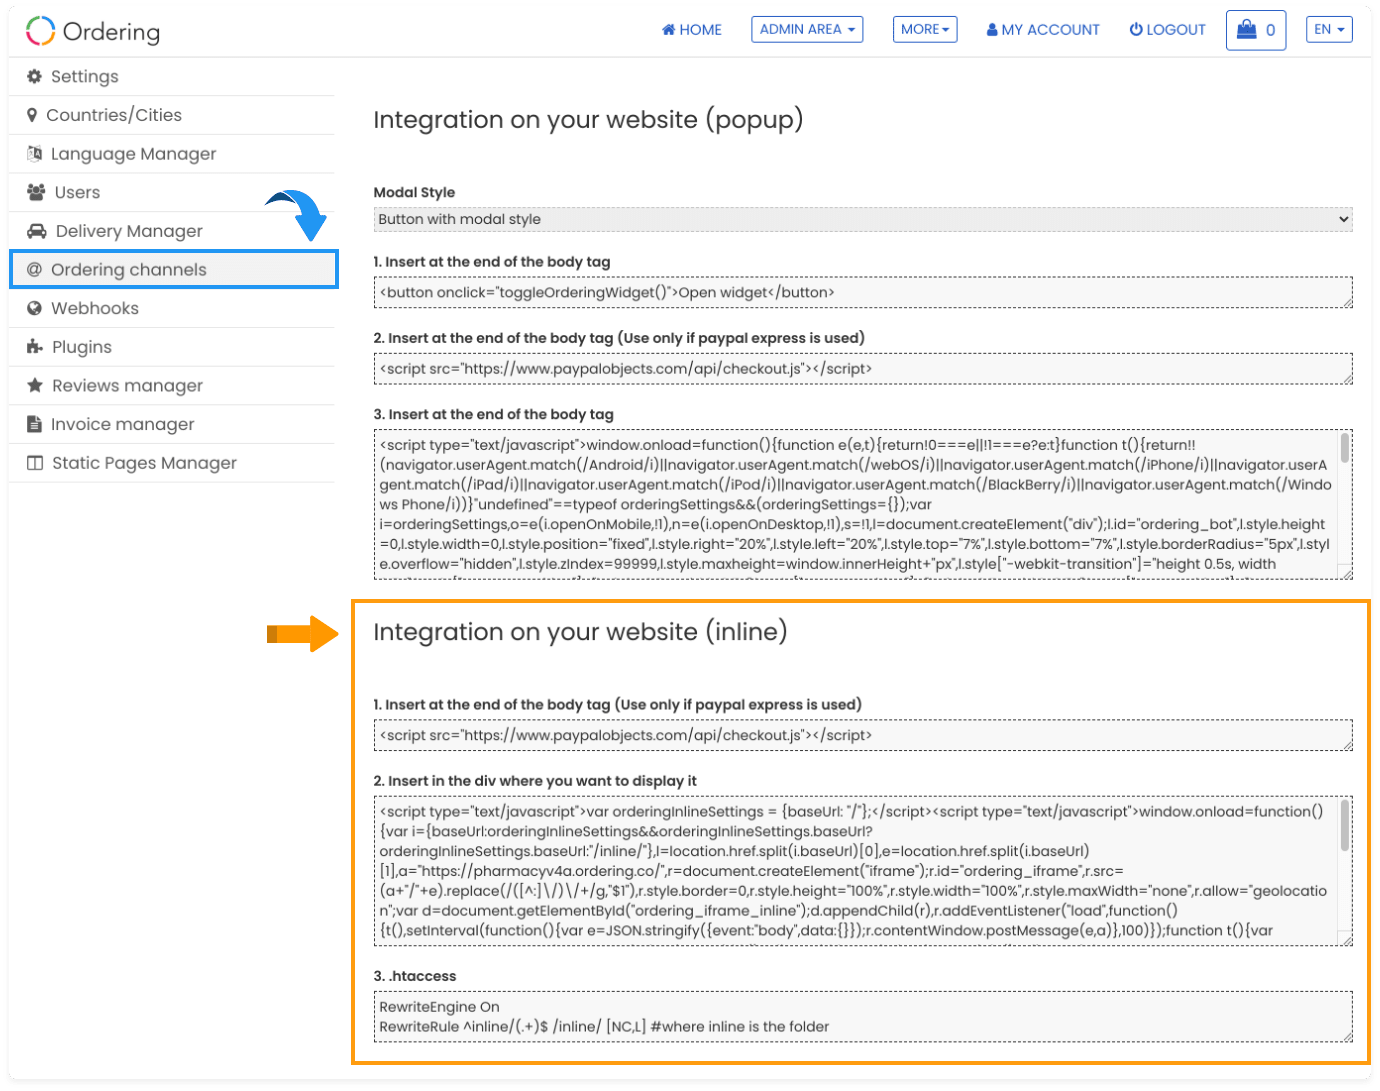Image resolution: width=1380 pixels, height=1091 pixels.
Task: Click the '3. .htaccess' label
Action: coord(414,976)
